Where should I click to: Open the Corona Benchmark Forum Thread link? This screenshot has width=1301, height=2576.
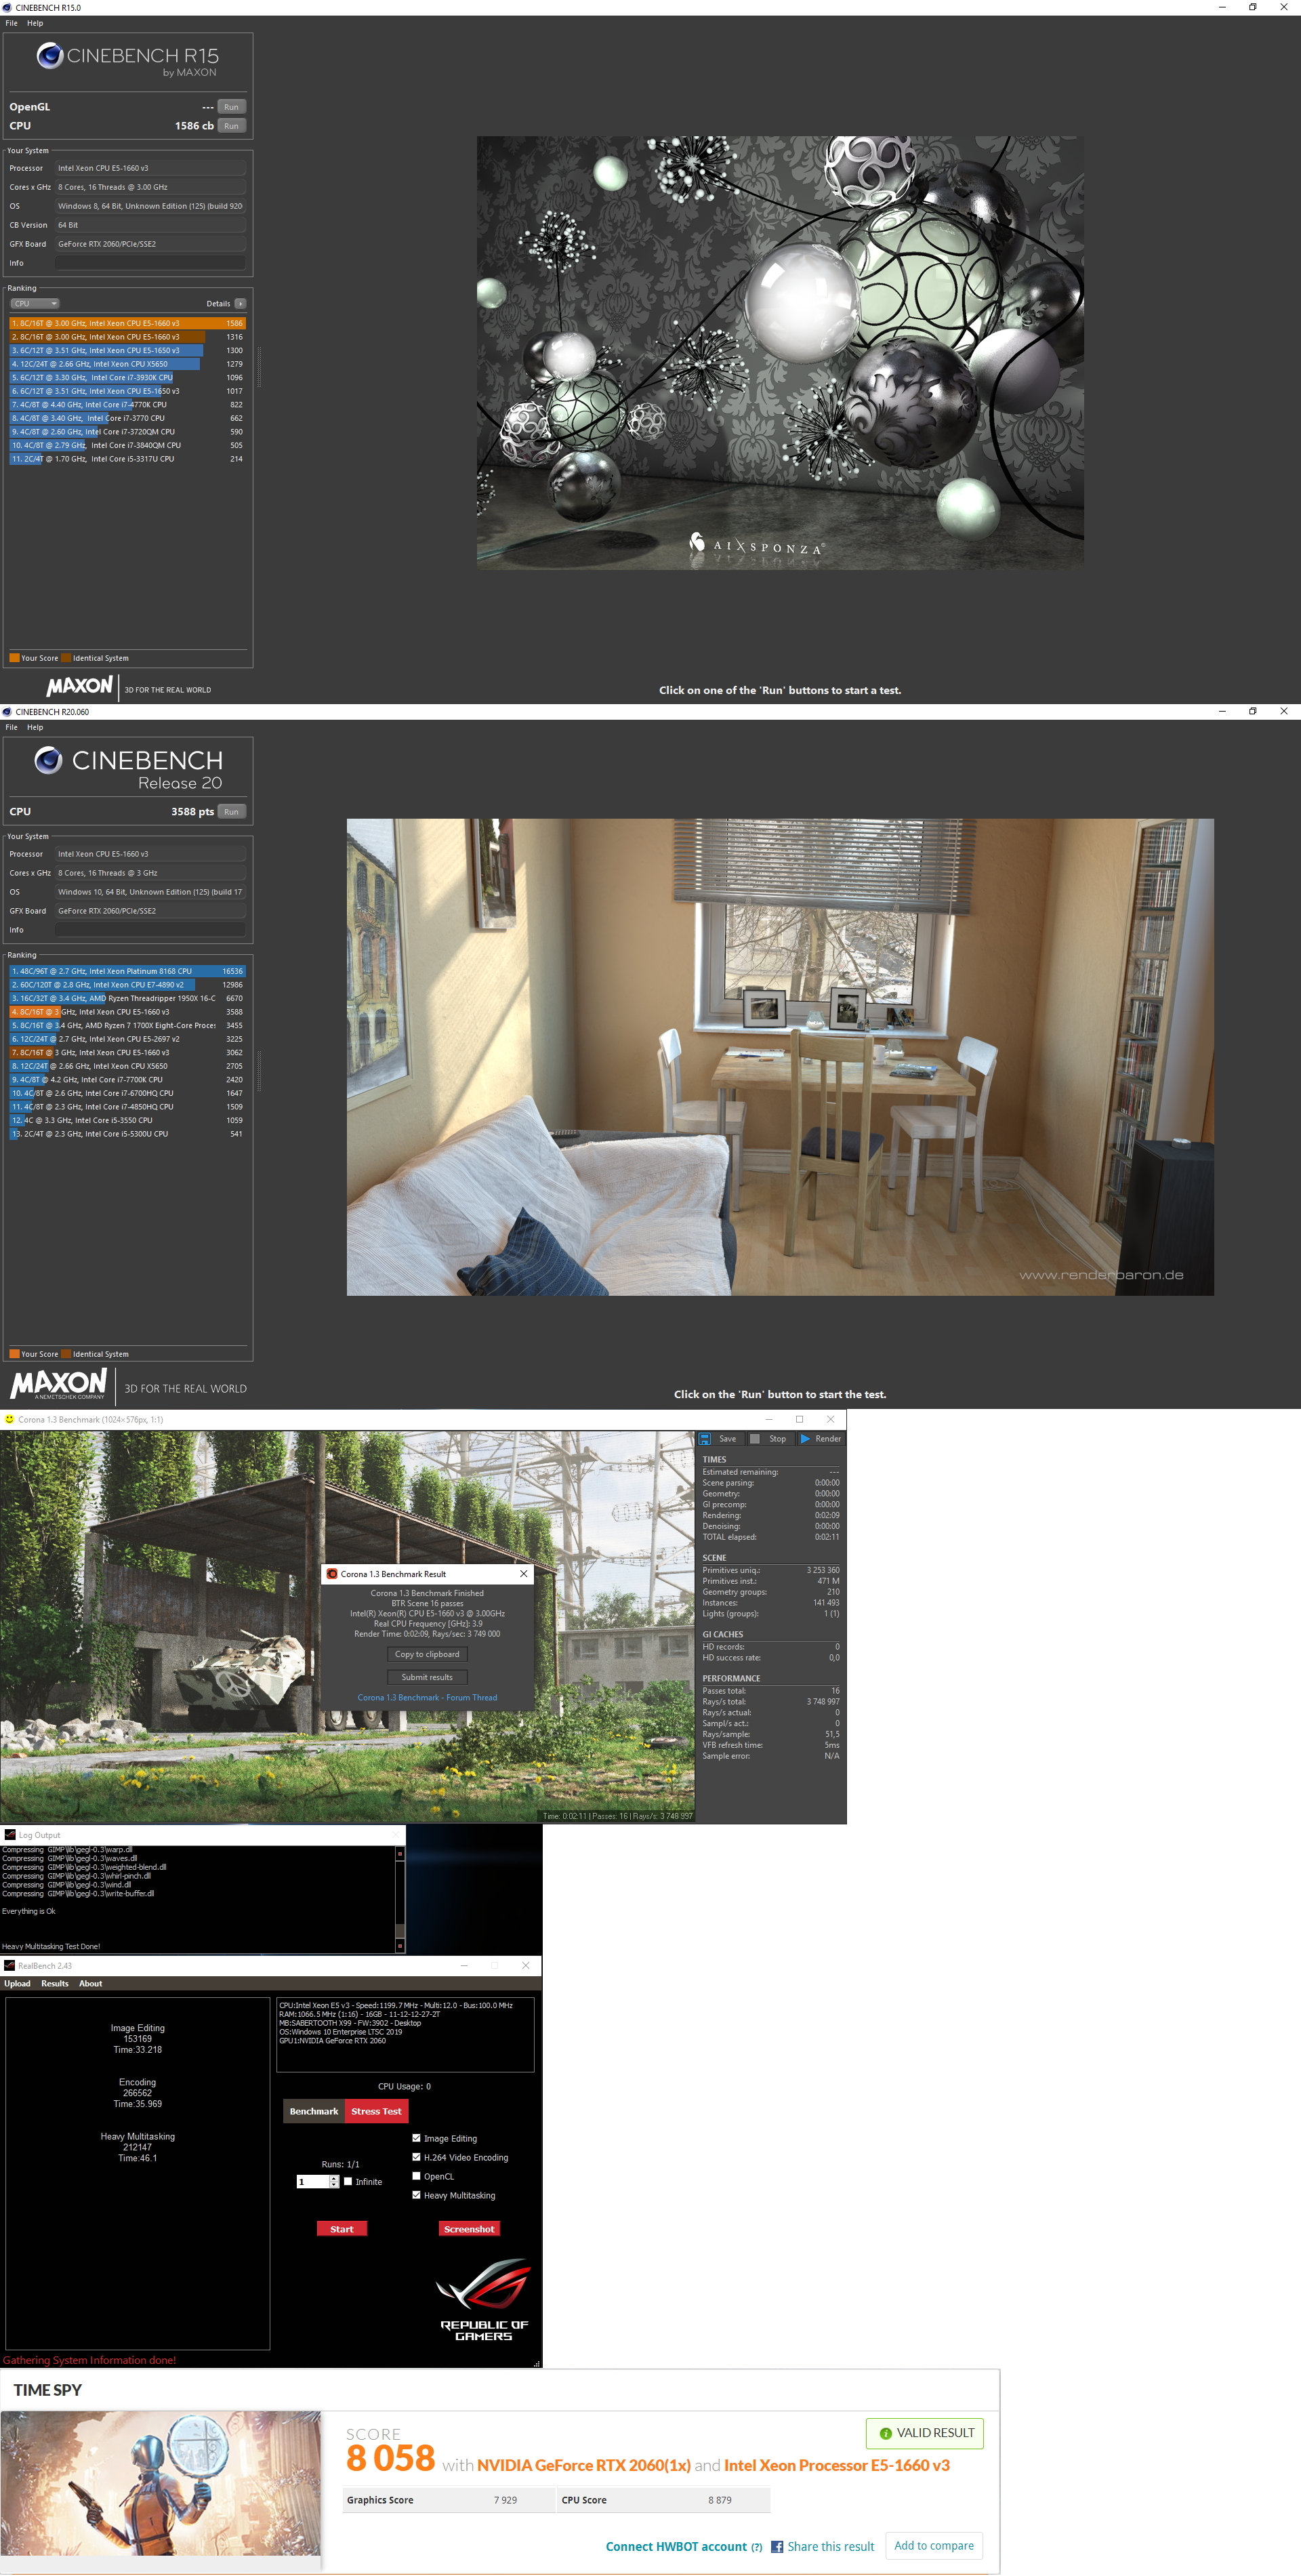[427, 1697]
